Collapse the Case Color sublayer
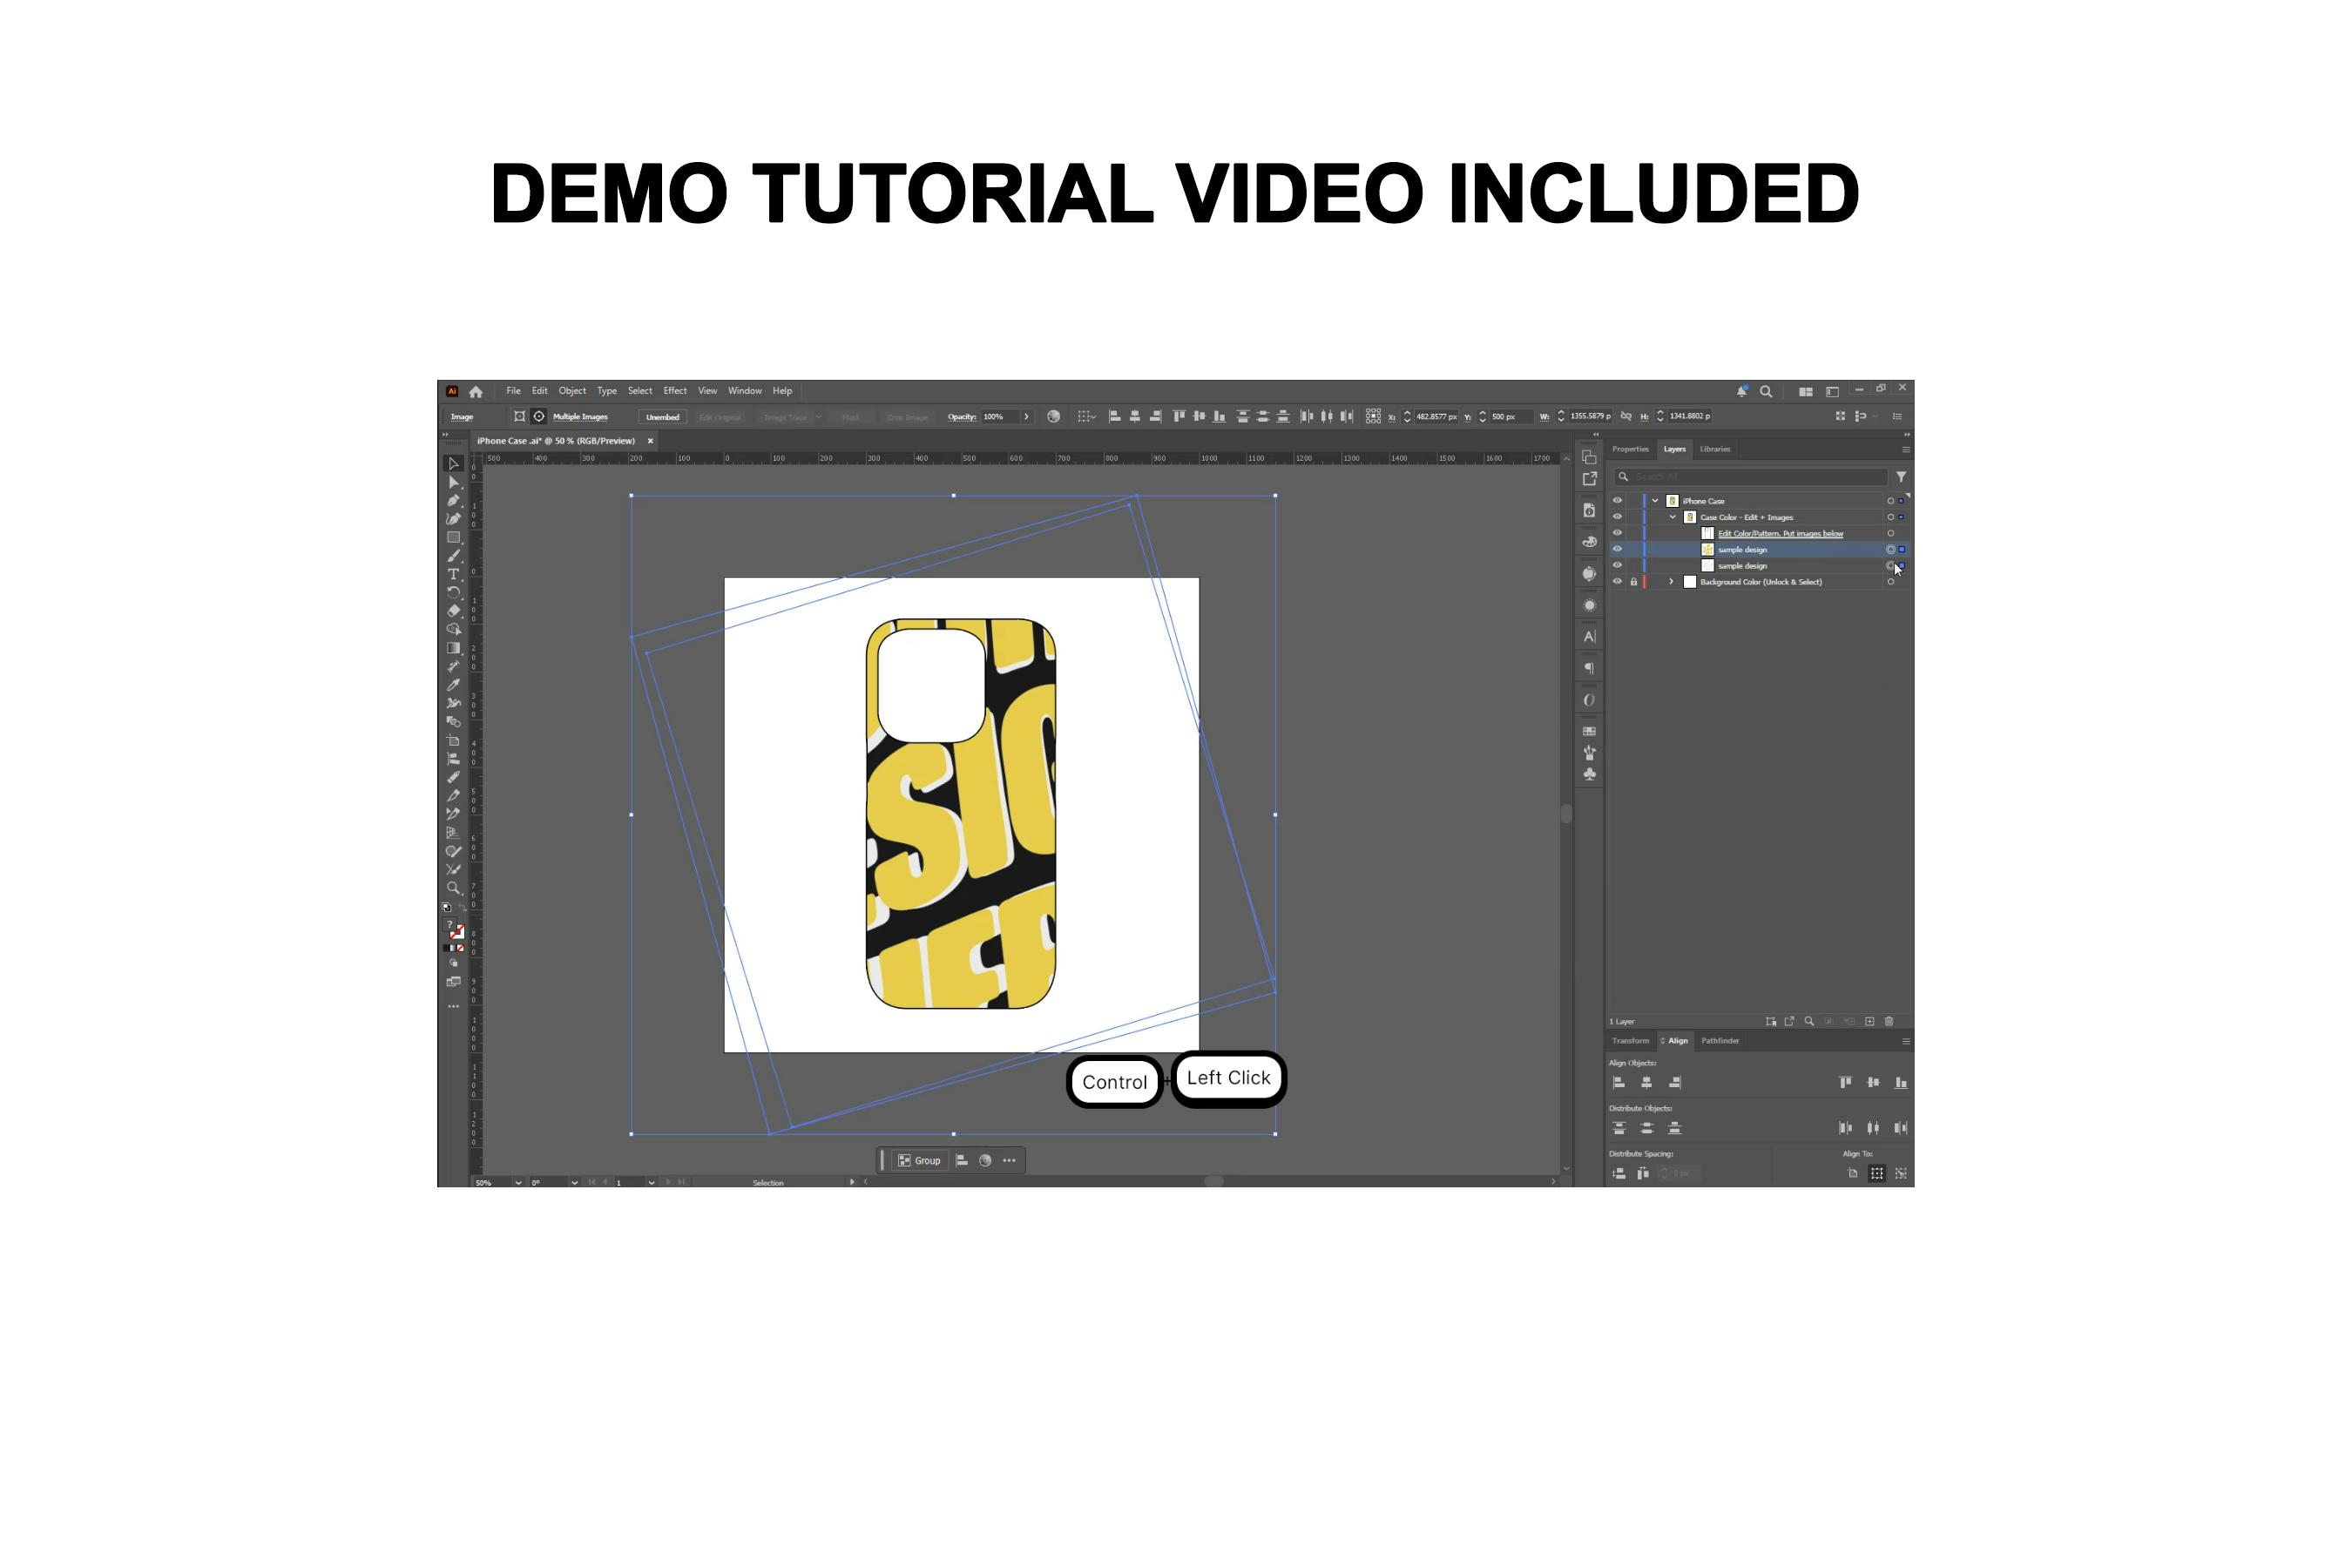The image size is (2352, 1568). pyautogui.click(x=1673, y=517)
